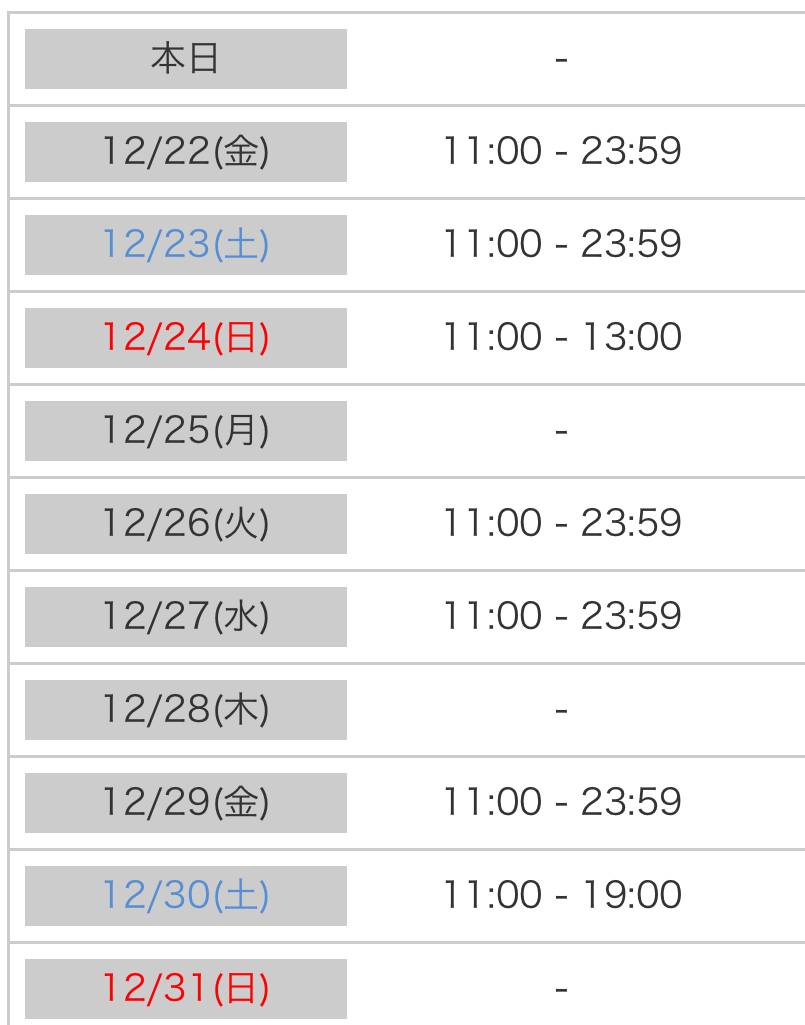Select the 12/27(水) date cell
This screenshot has height=1025, width=805.
185,617
